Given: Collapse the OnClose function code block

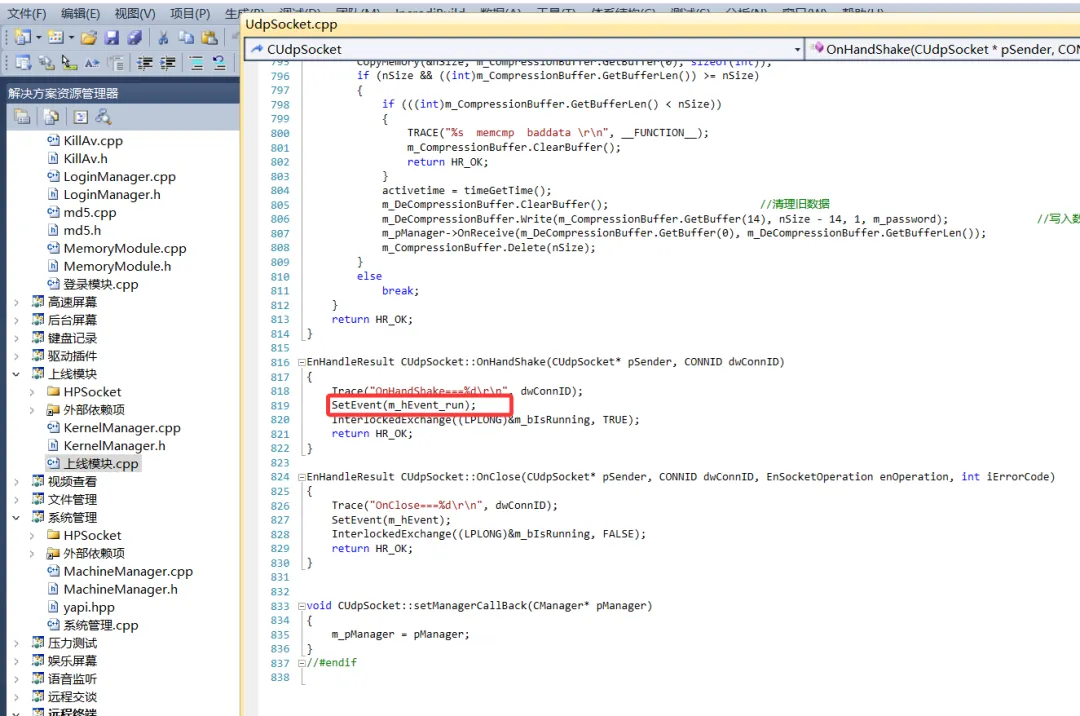Looking at the screenshot, I should (x=302, y=476).
